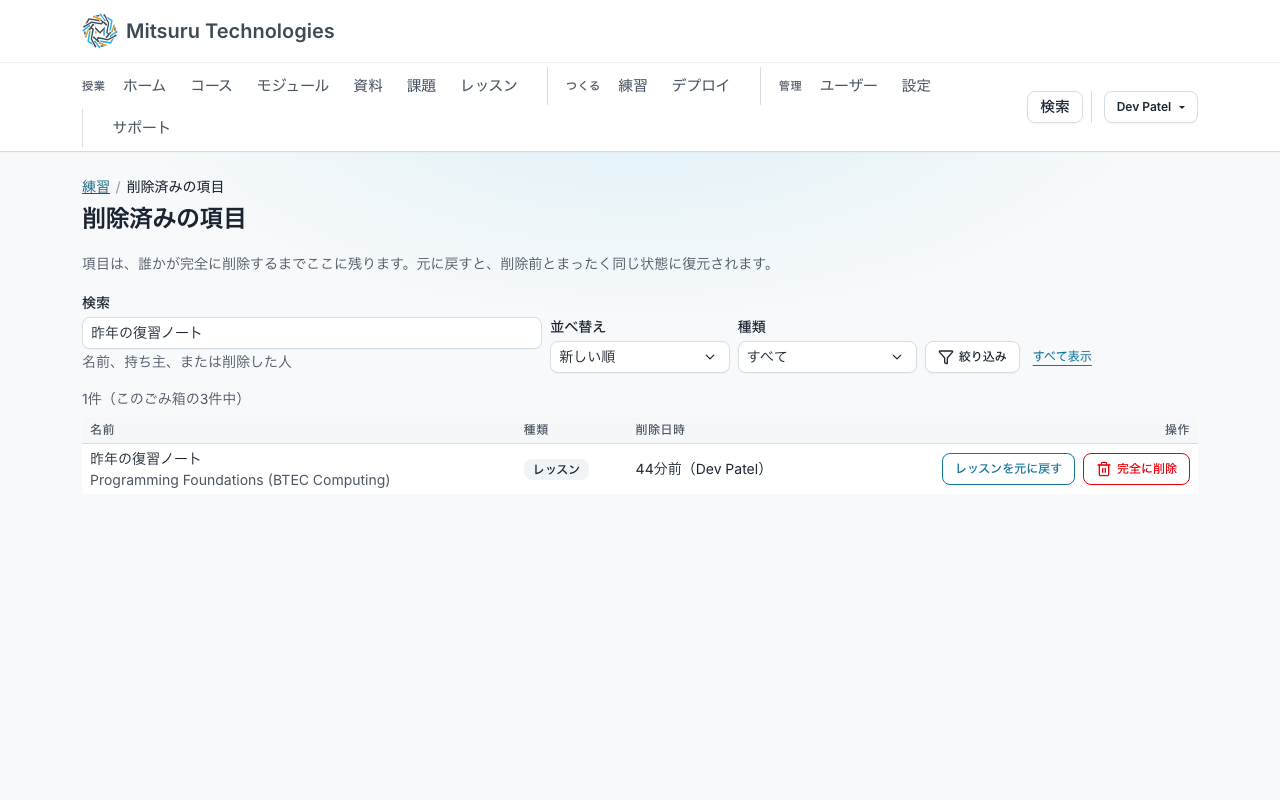The image size is (1280, 800).
Task: Click Programming Foundations (BTEC Computing) course text
Action: (x=240, y=480)
